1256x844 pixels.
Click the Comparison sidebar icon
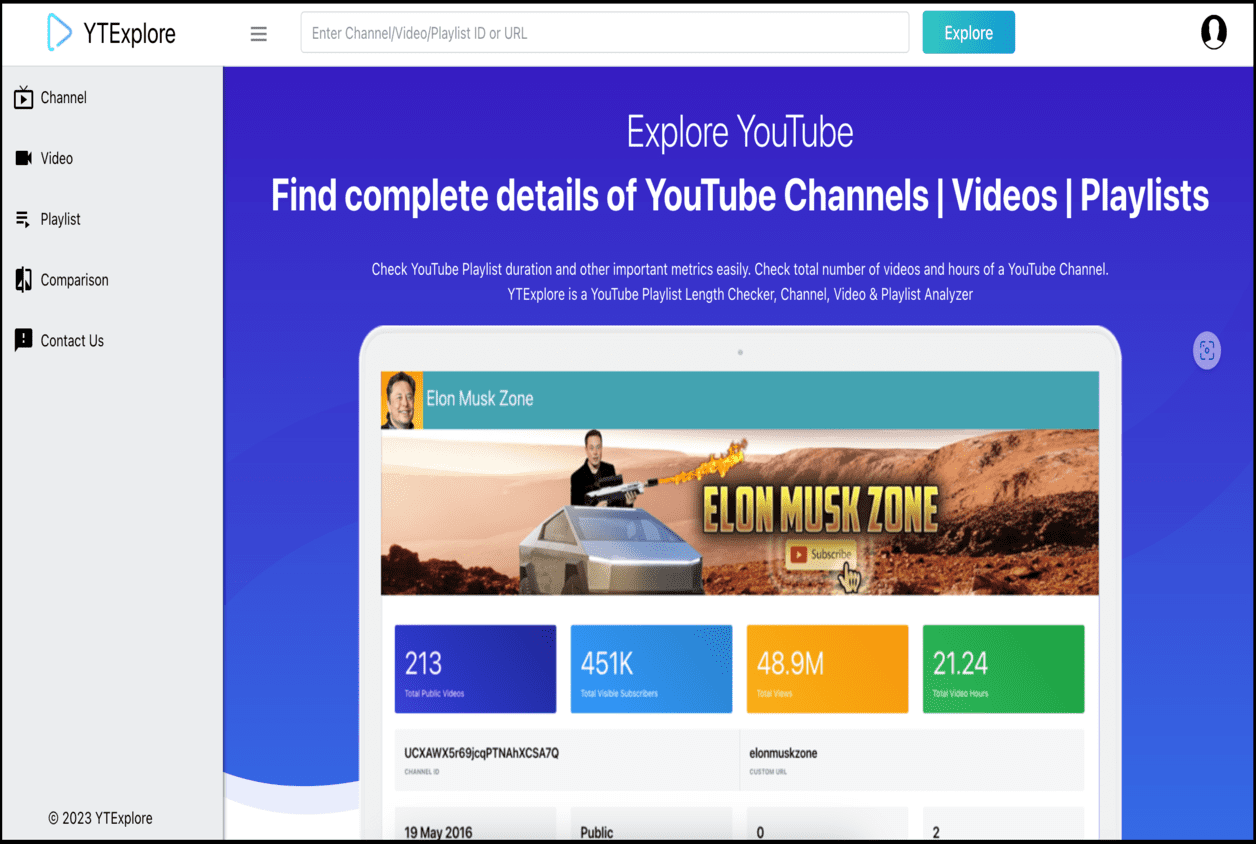23,280
